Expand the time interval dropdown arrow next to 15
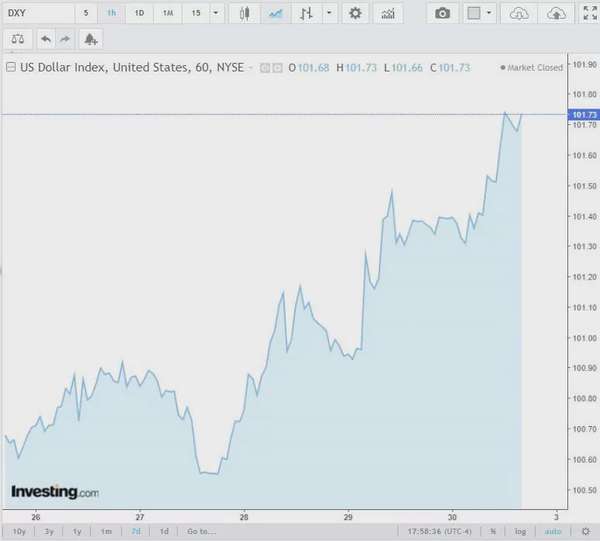This screenshot has width=600, height=541. tap(216, 13)
